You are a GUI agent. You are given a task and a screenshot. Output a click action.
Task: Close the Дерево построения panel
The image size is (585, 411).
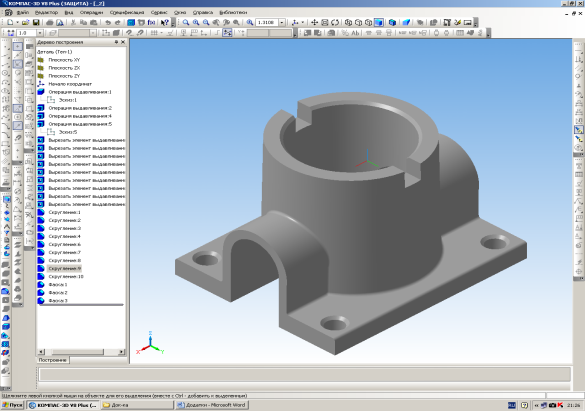click(x=123, y=42)
